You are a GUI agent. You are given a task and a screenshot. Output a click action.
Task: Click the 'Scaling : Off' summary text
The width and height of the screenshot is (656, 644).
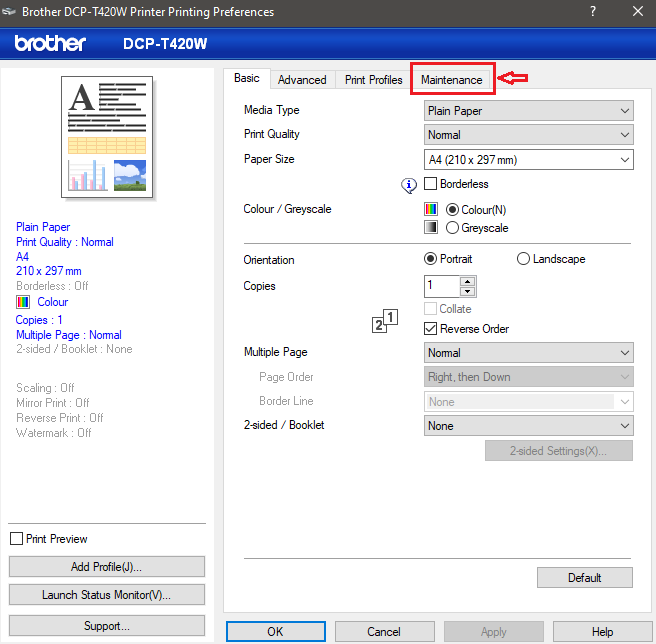pyautogui.click(x=45, y=387)
